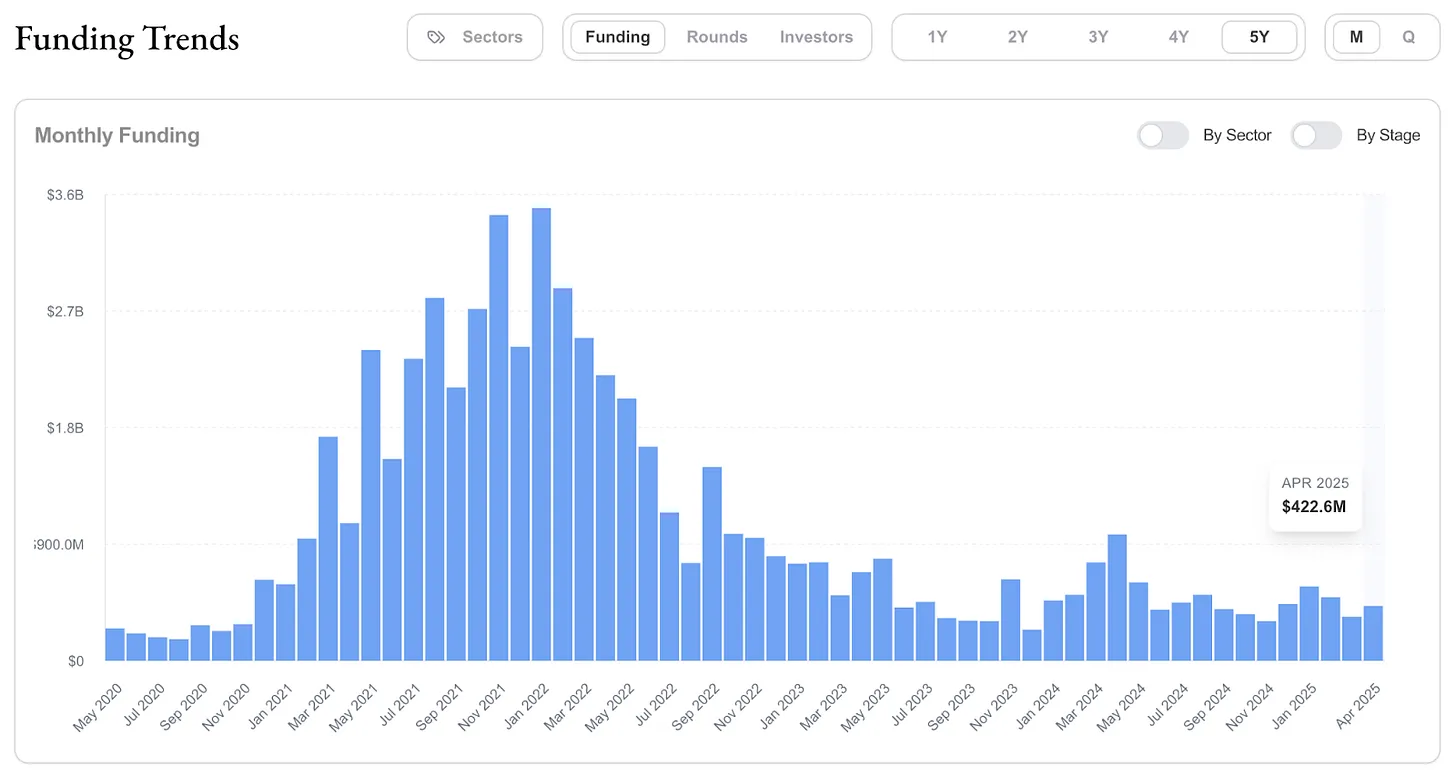Image resolution: width=1456 pixels, height=775 pixels.
Task: Select the 1Y time range
Action: coord(937,37)
